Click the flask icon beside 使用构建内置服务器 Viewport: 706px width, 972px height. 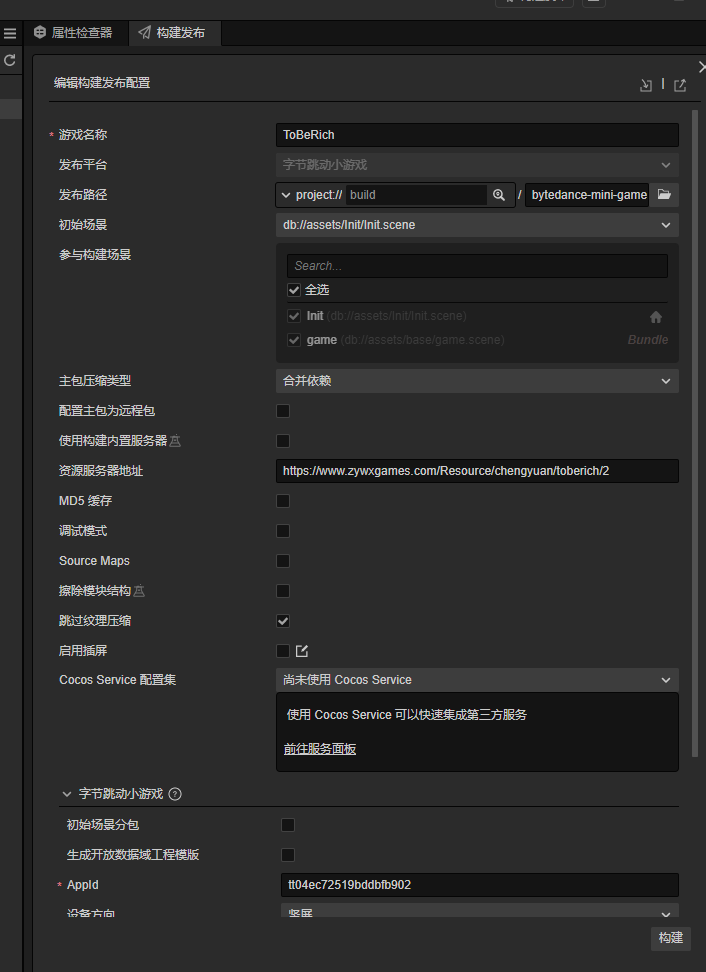(175, 441)
